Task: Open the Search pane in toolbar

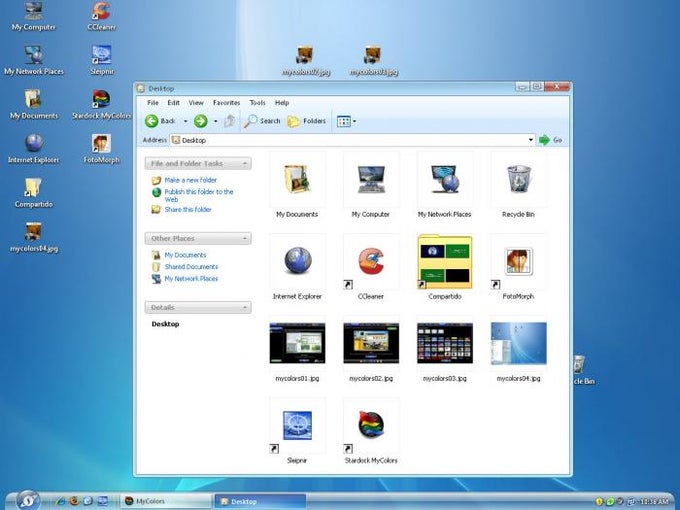Action: (262, 121)
